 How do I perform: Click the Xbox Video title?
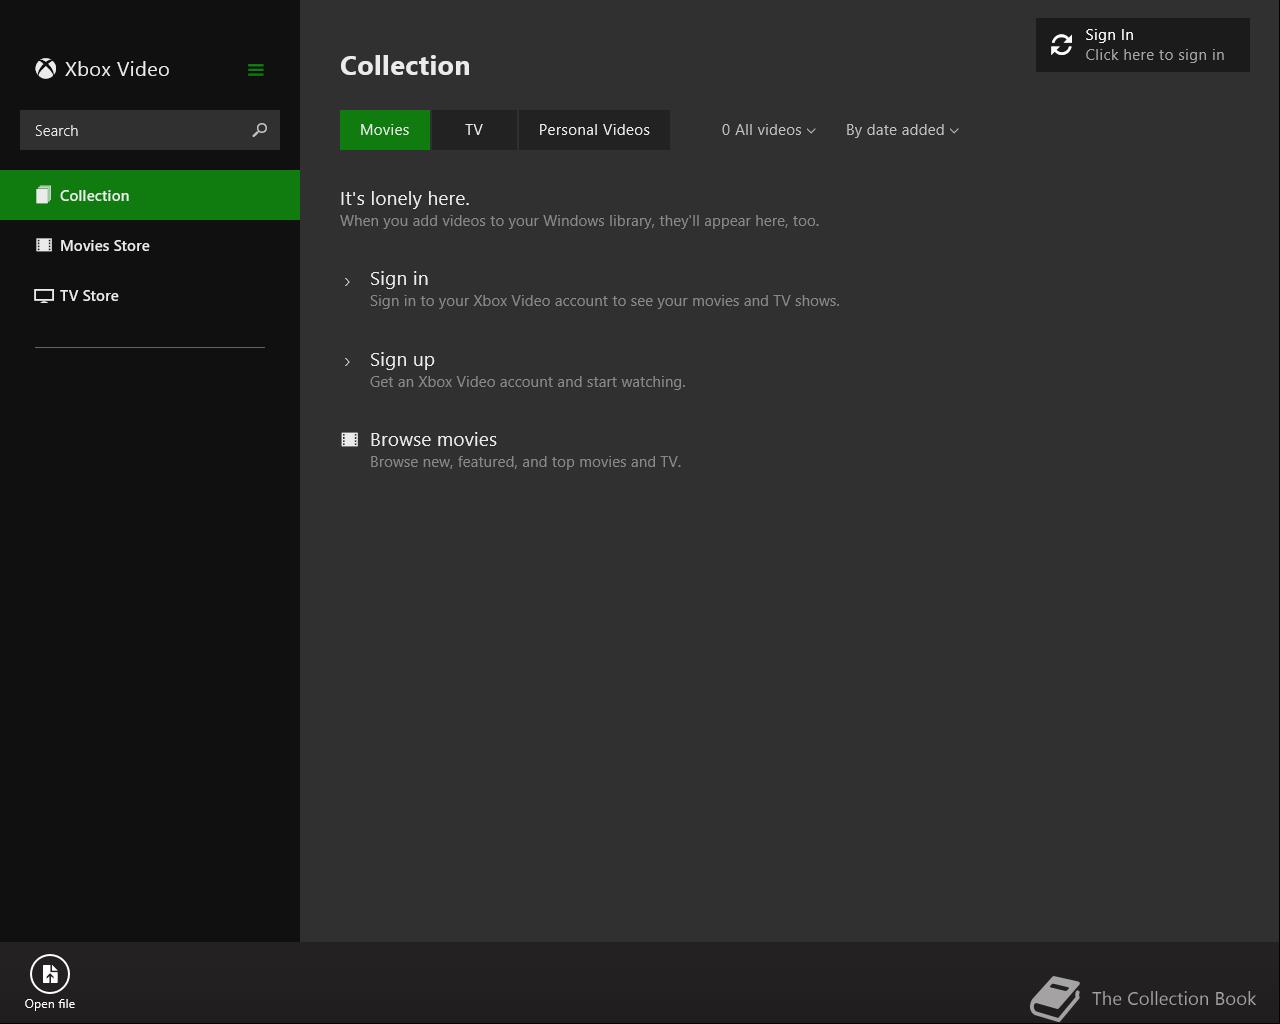coord(117,69)
